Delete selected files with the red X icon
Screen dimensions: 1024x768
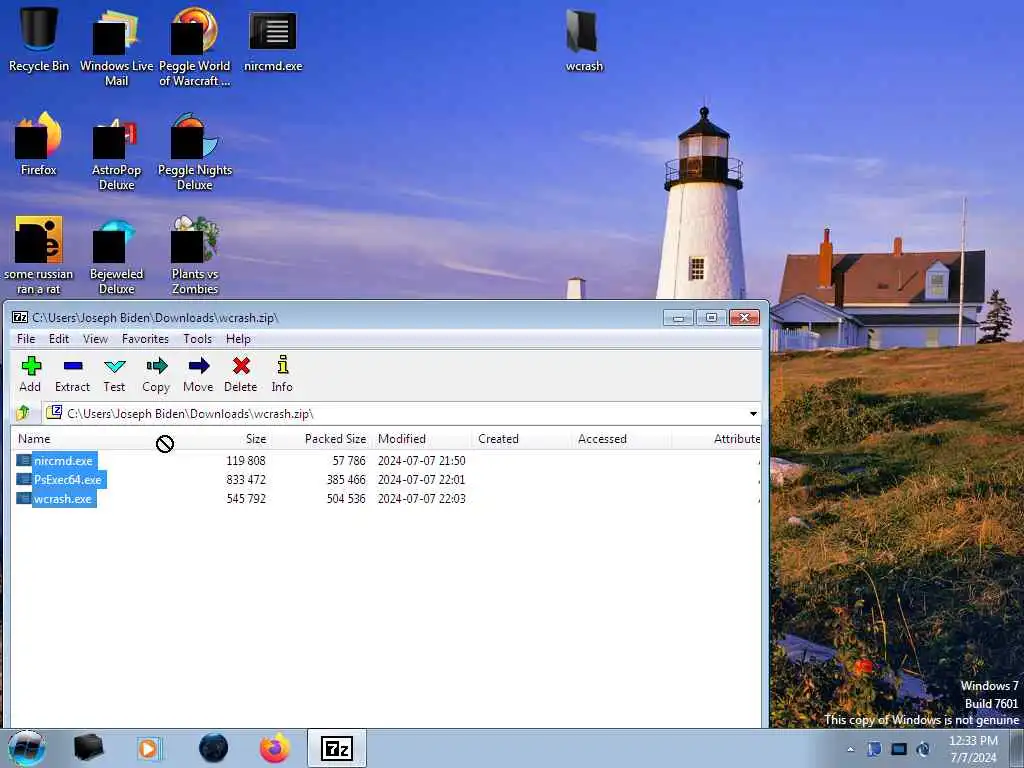(x=241, y=374)
